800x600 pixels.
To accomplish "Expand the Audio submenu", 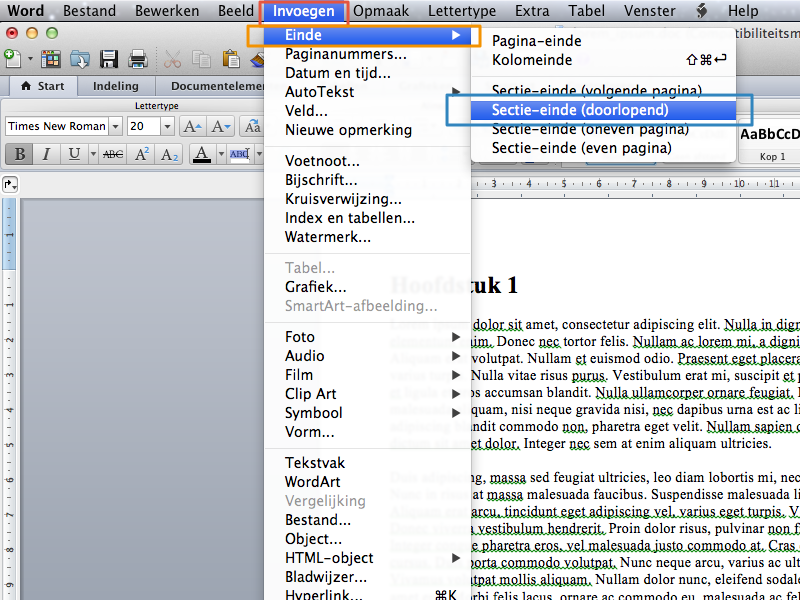I will [456, 356].
